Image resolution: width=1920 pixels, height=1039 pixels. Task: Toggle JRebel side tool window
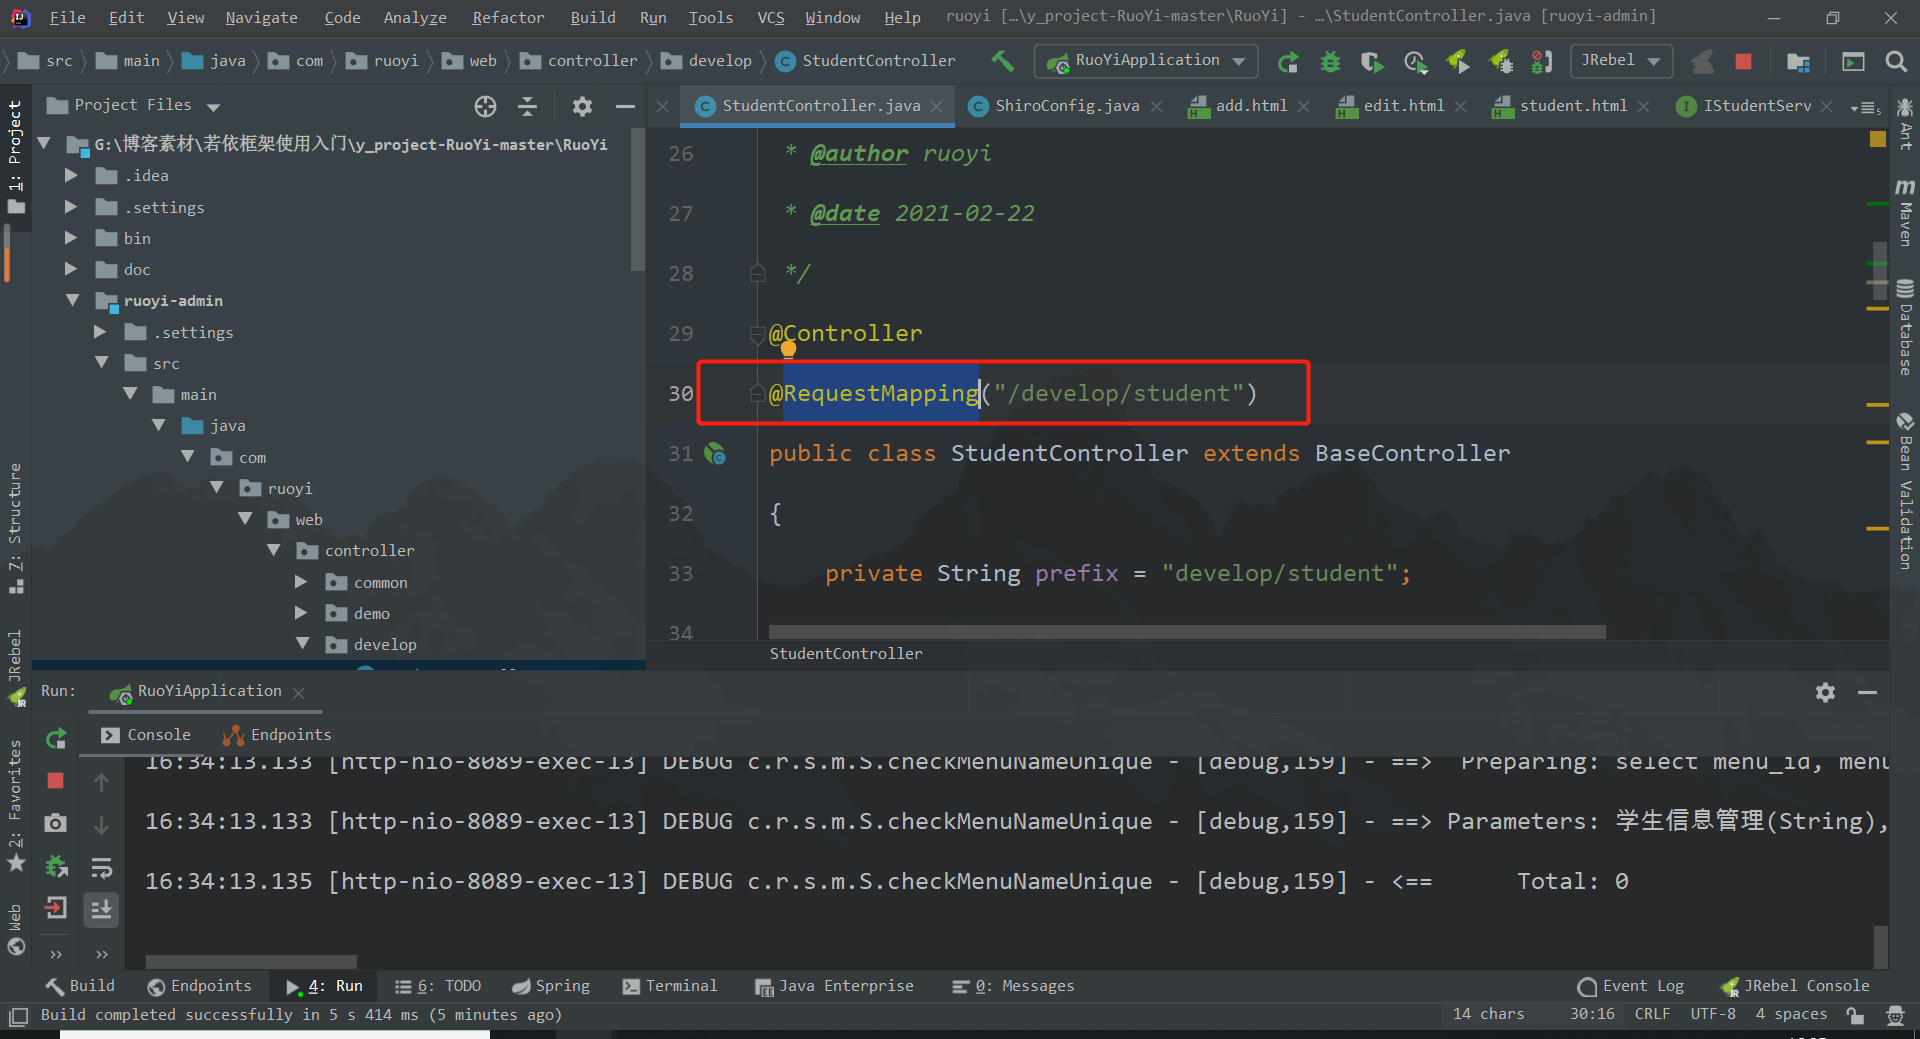click(15, 667)
